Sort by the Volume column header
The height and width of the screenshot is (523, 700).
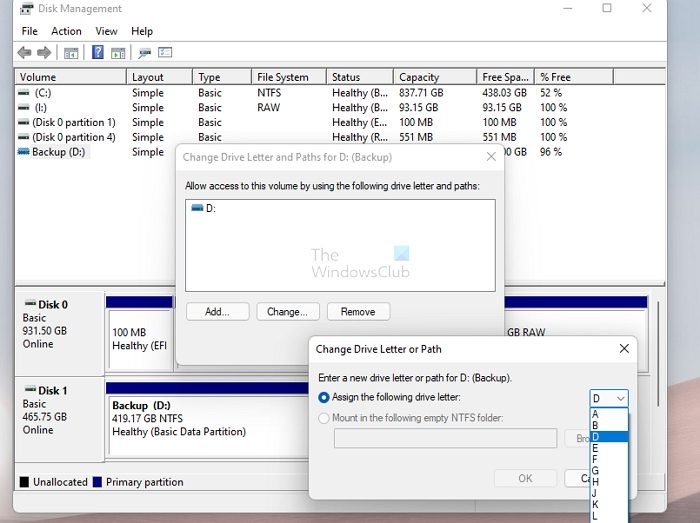(71, 77)
